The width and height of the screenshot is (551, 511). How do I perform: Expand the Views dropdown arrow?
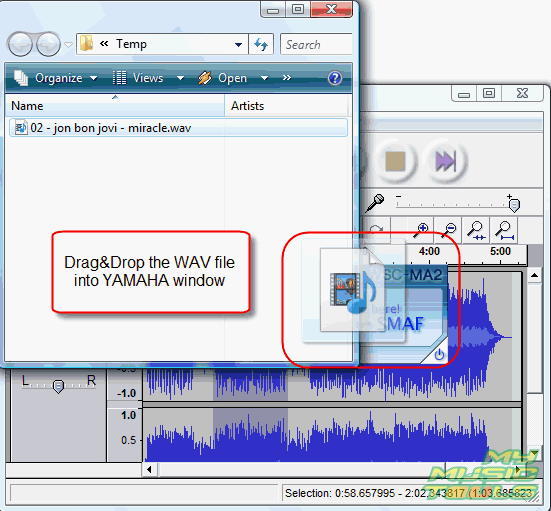180,78
